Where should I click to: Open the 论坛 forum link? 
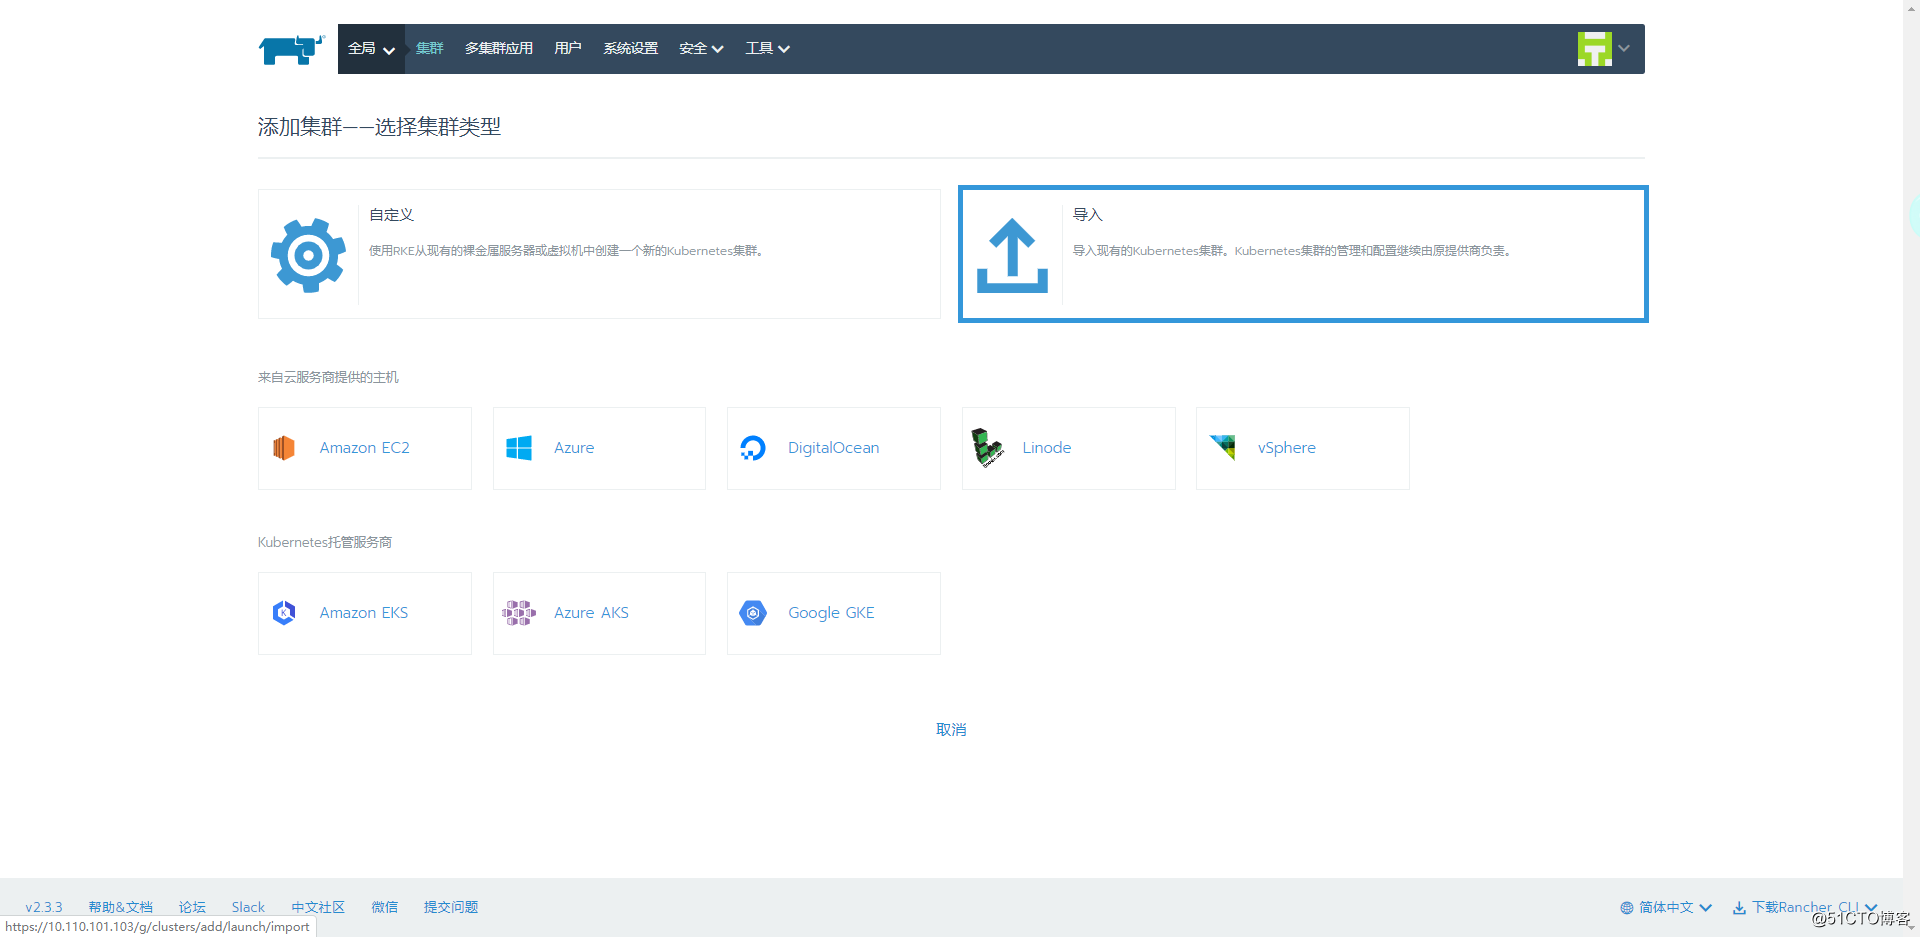[x=192, y=908]
